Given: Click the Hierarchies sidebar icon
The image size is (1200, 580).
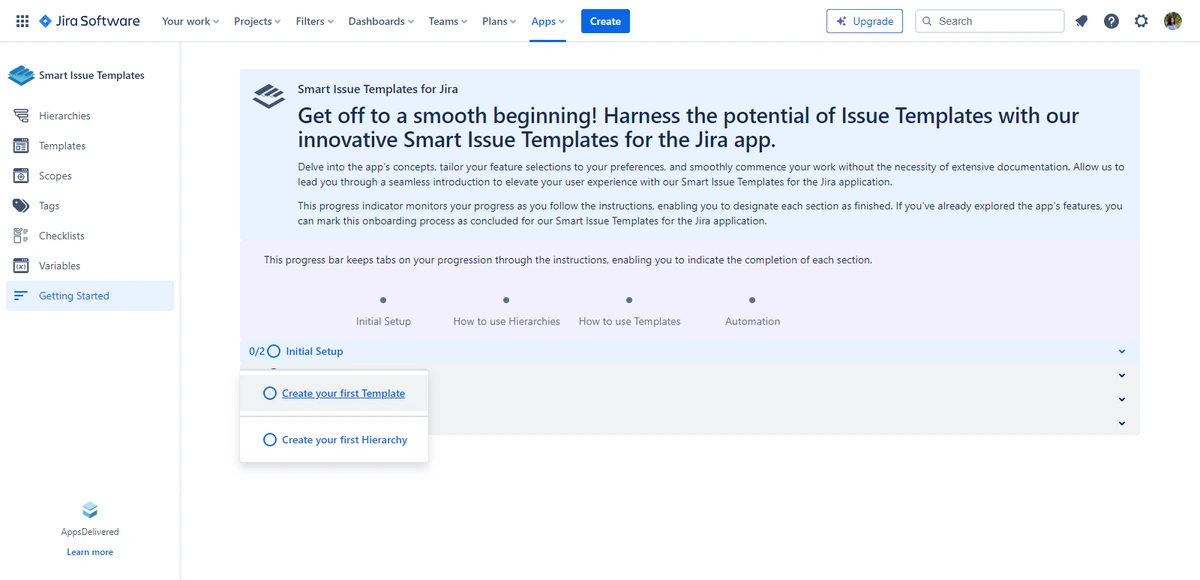Looking at the screenshot, I should pyautogui.click(x=21, y=116).
